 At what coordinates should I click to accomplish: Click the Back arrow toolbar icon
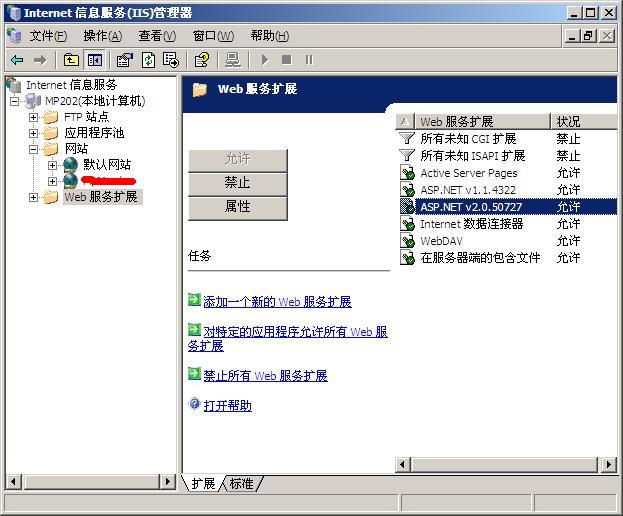pos(17,60)
